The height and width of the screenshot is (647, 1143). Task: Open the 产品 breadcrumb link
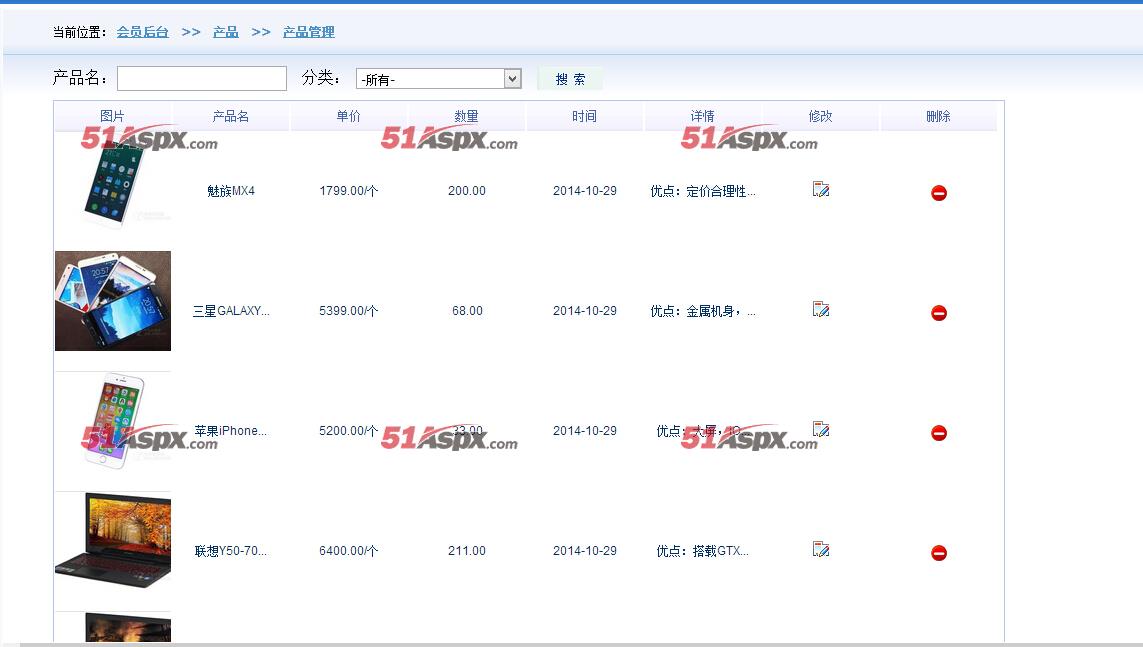click(225, 32)
